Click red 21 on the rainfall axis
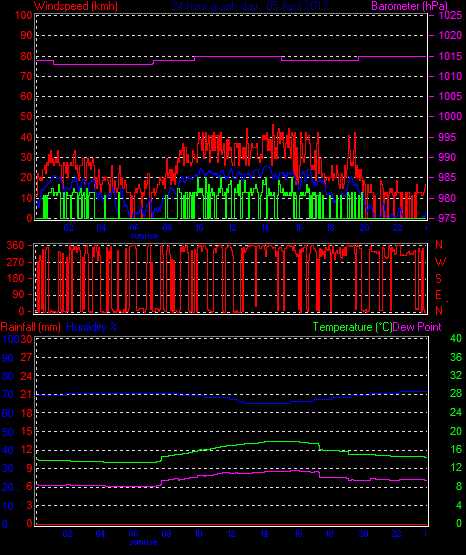The height and width of the screenshot is (555, 466). tap(26, 394)
